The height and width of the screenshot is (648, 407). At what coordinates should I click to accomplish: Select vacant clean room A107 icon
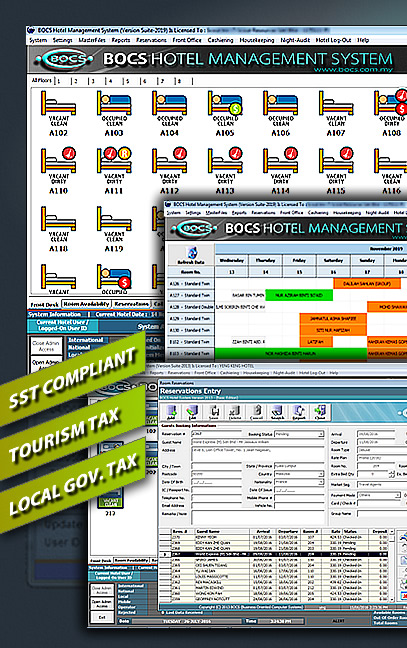(x=336, y=103)
